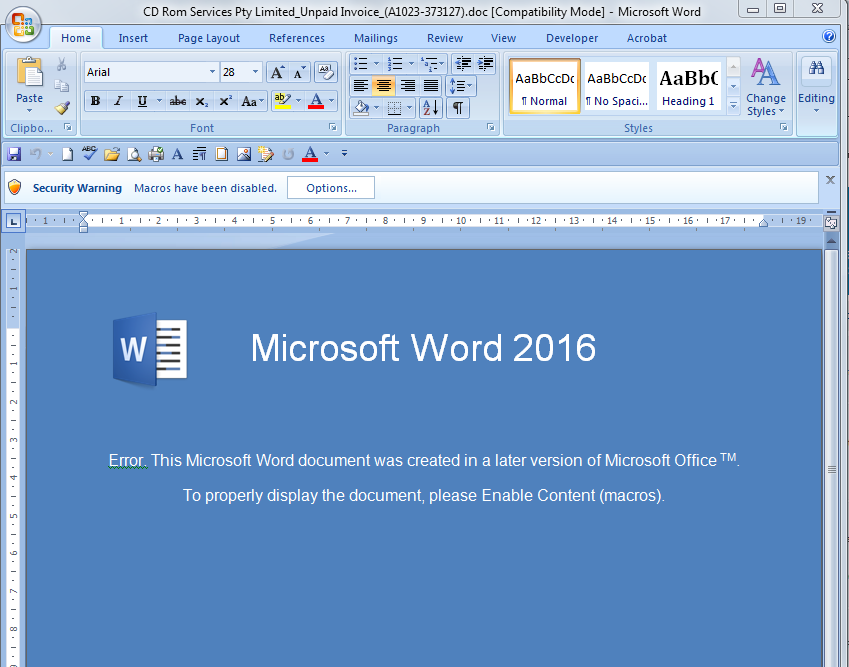Open the Borders dropdown arrow
The width and height of the screenshot is (849, 667).
click(x=409, y=108)
